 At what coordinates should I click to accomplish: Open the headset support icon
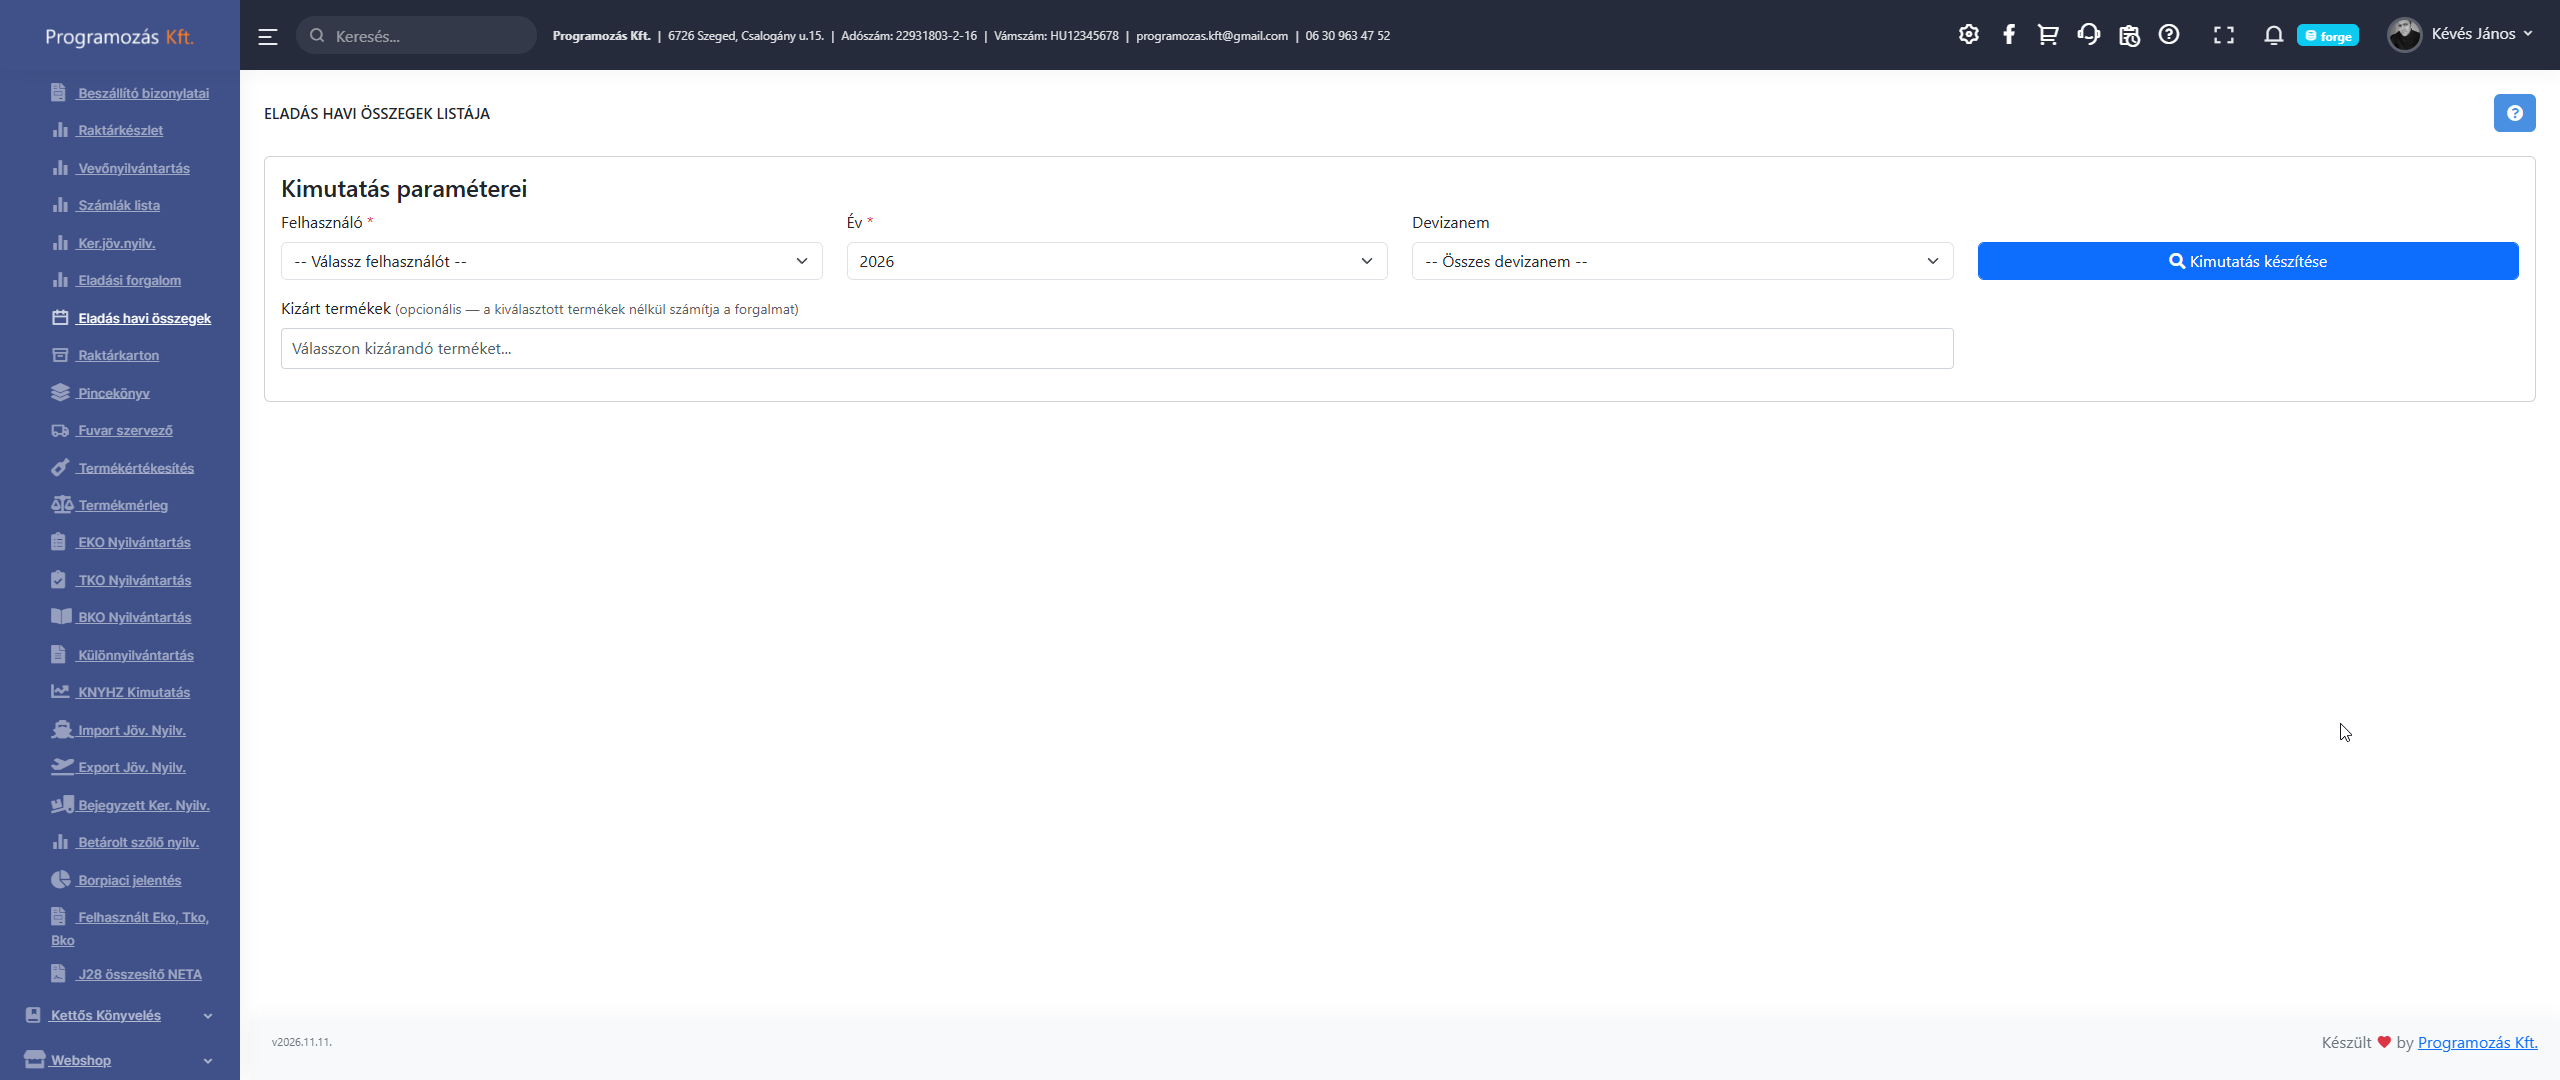tap(2088, 35)
